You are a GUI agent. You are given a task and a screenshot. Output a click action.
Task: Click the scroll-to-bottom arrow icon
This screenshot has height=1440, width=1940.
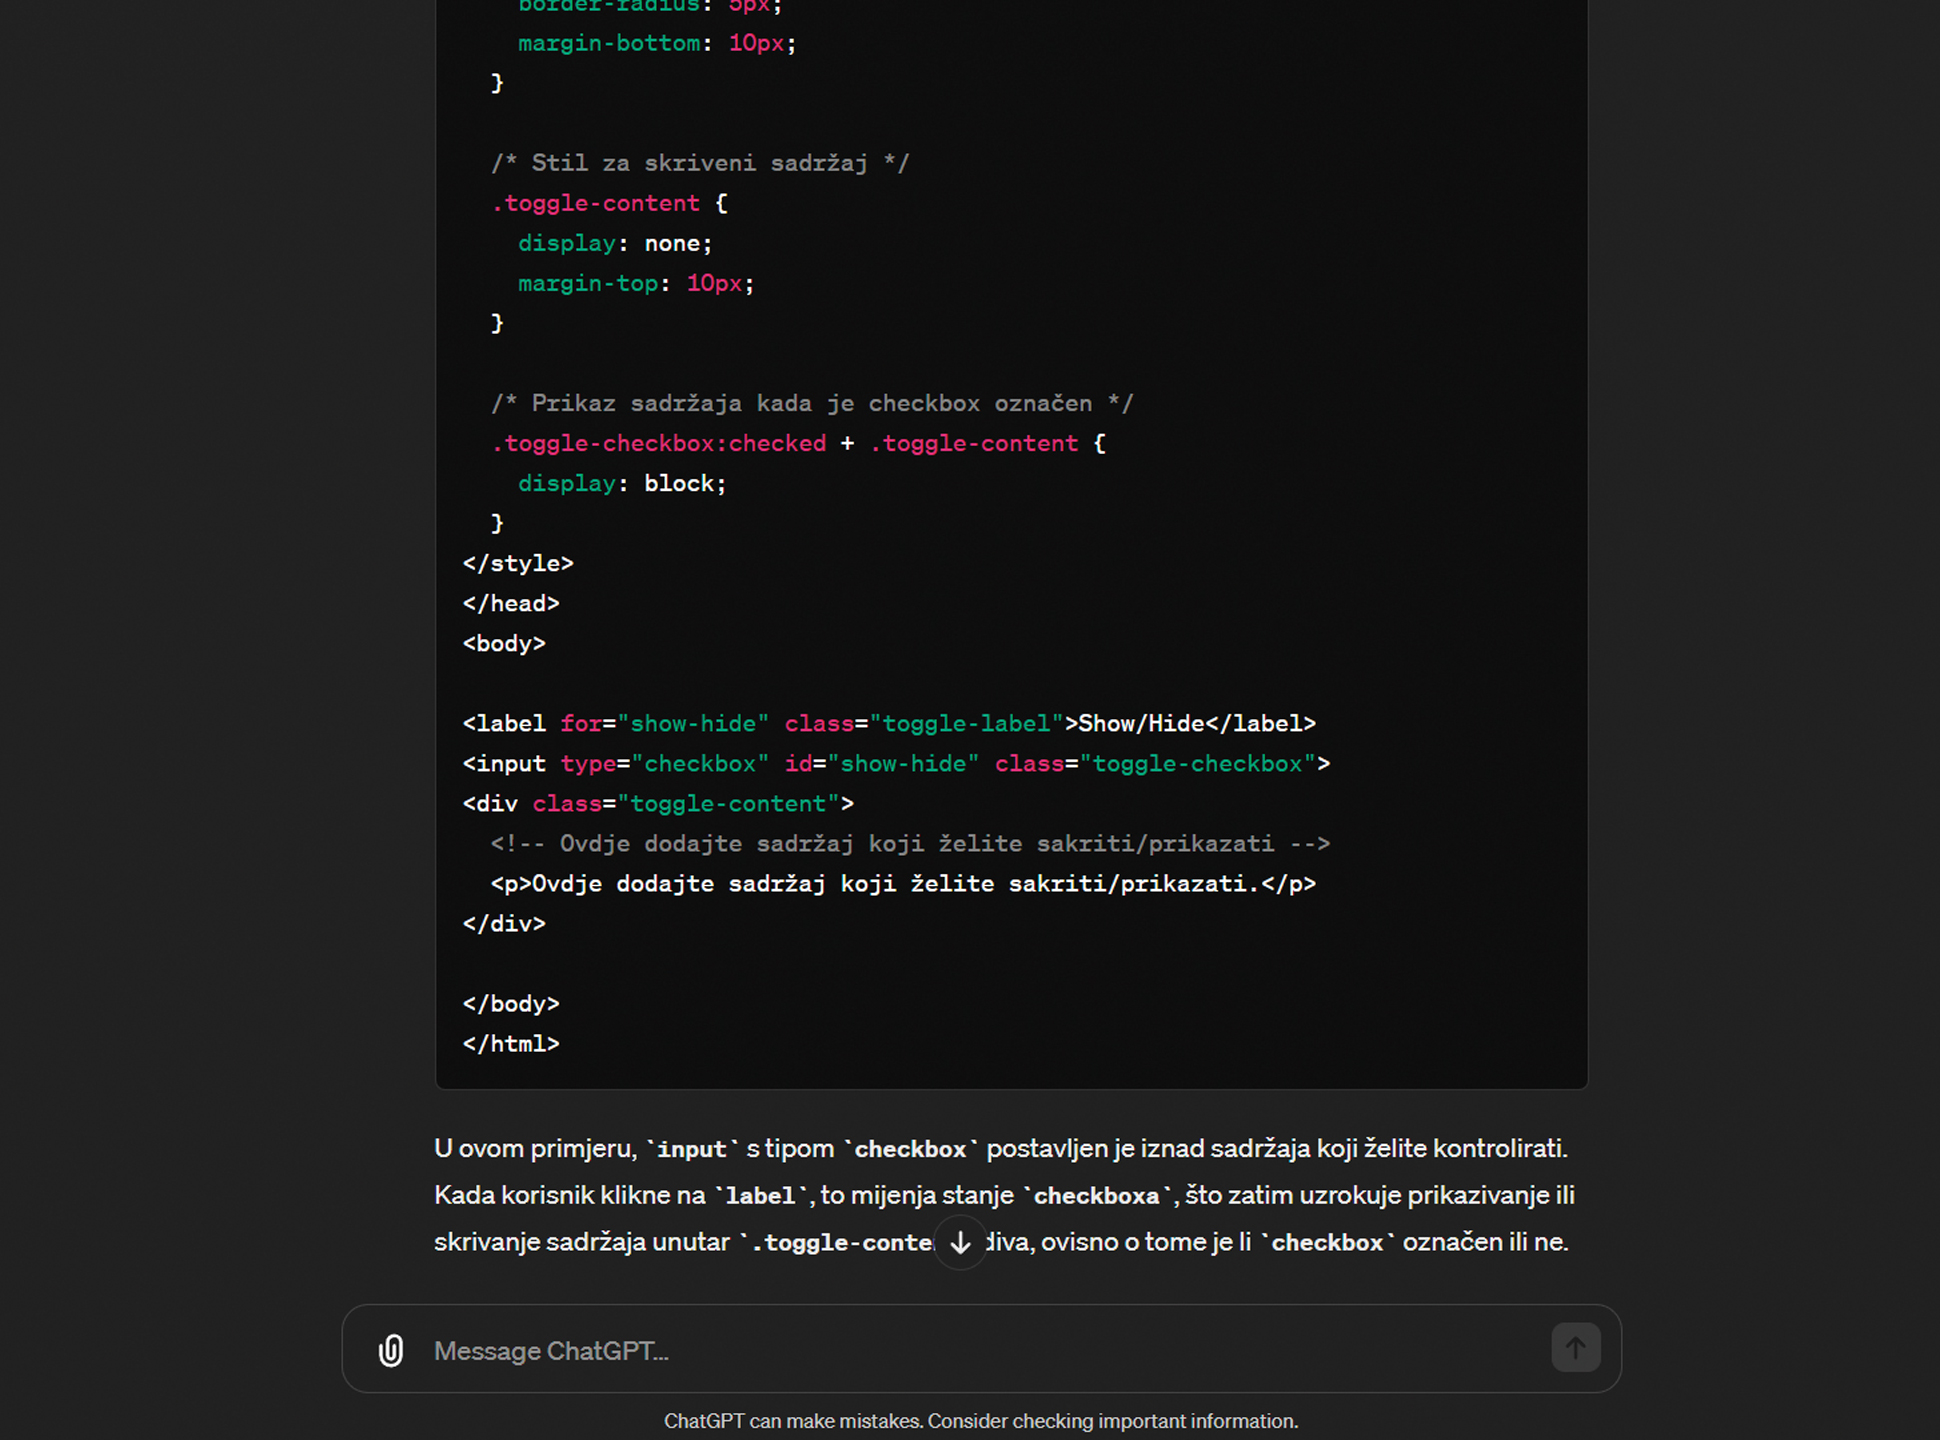coord(960,1242)
